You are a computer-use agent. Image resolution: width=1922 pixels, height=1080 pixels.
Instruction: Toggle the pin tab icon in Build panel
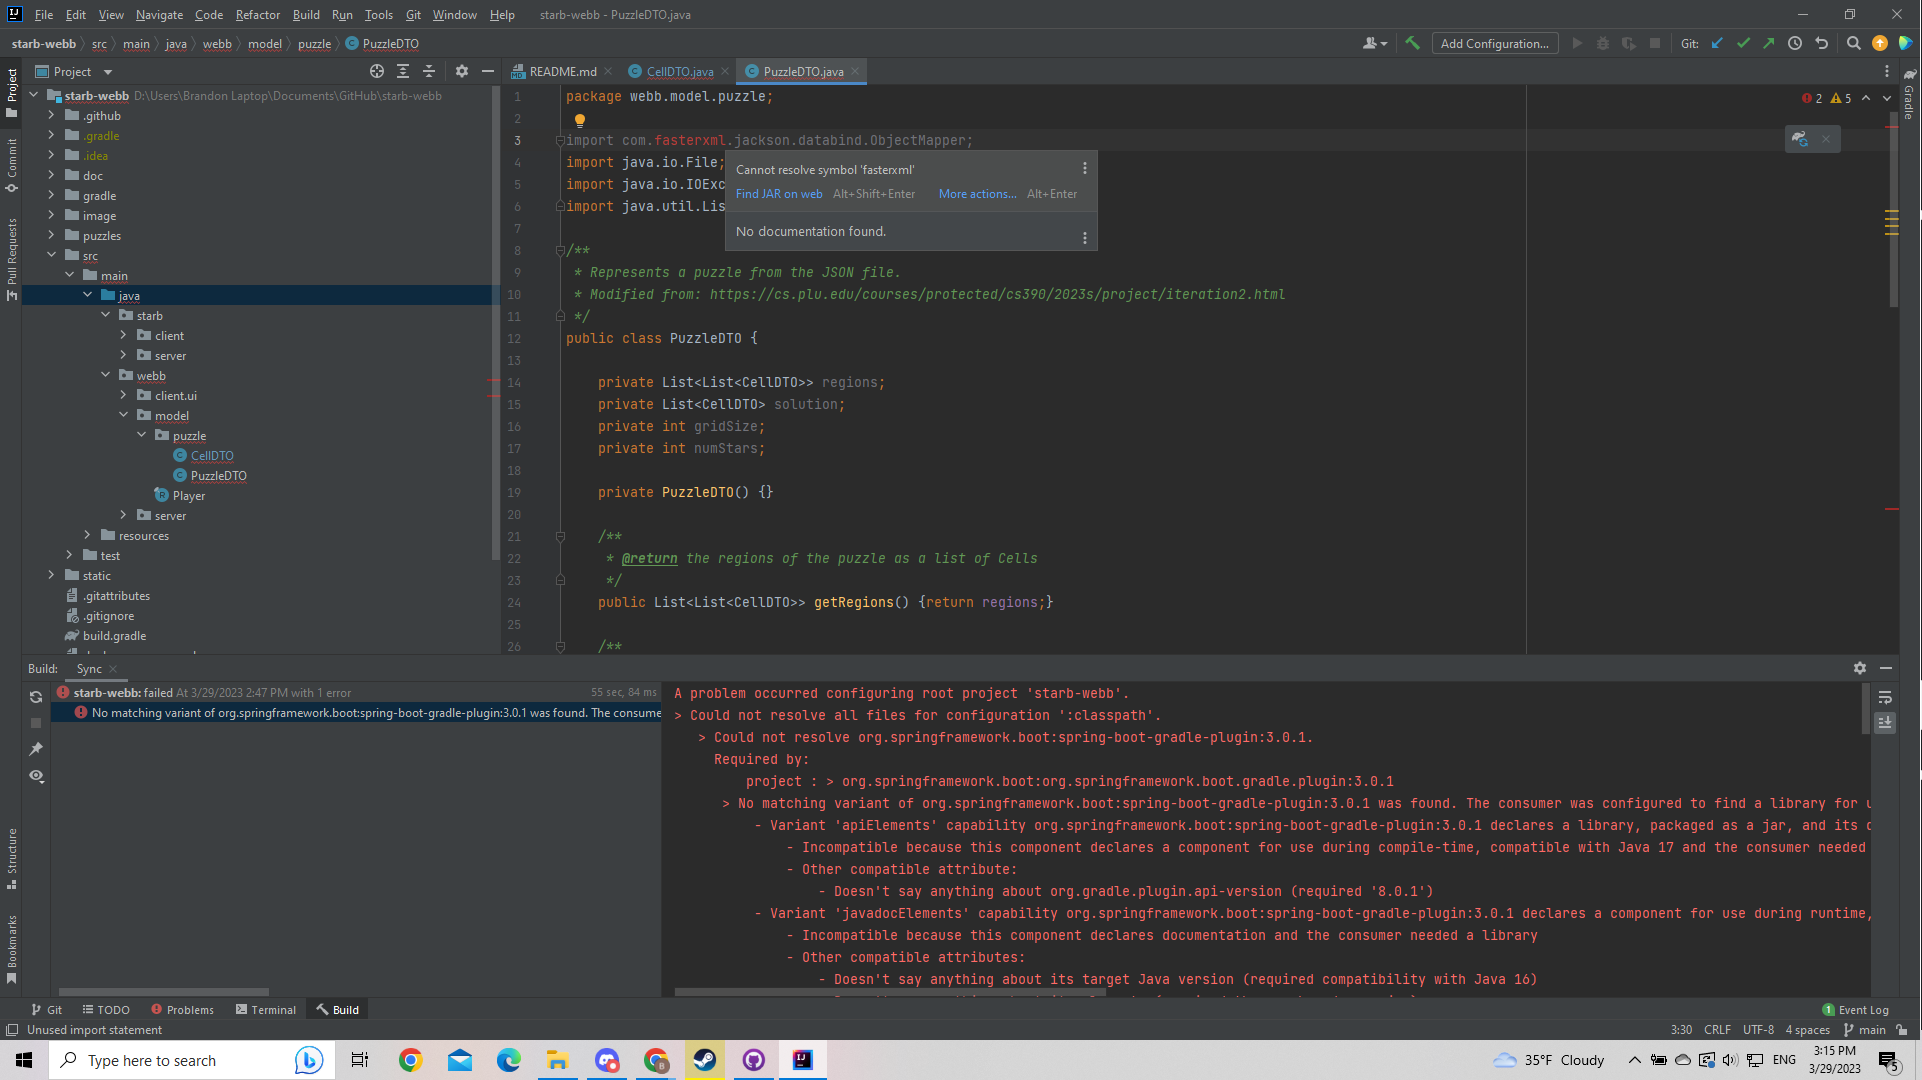click(36, 749)
